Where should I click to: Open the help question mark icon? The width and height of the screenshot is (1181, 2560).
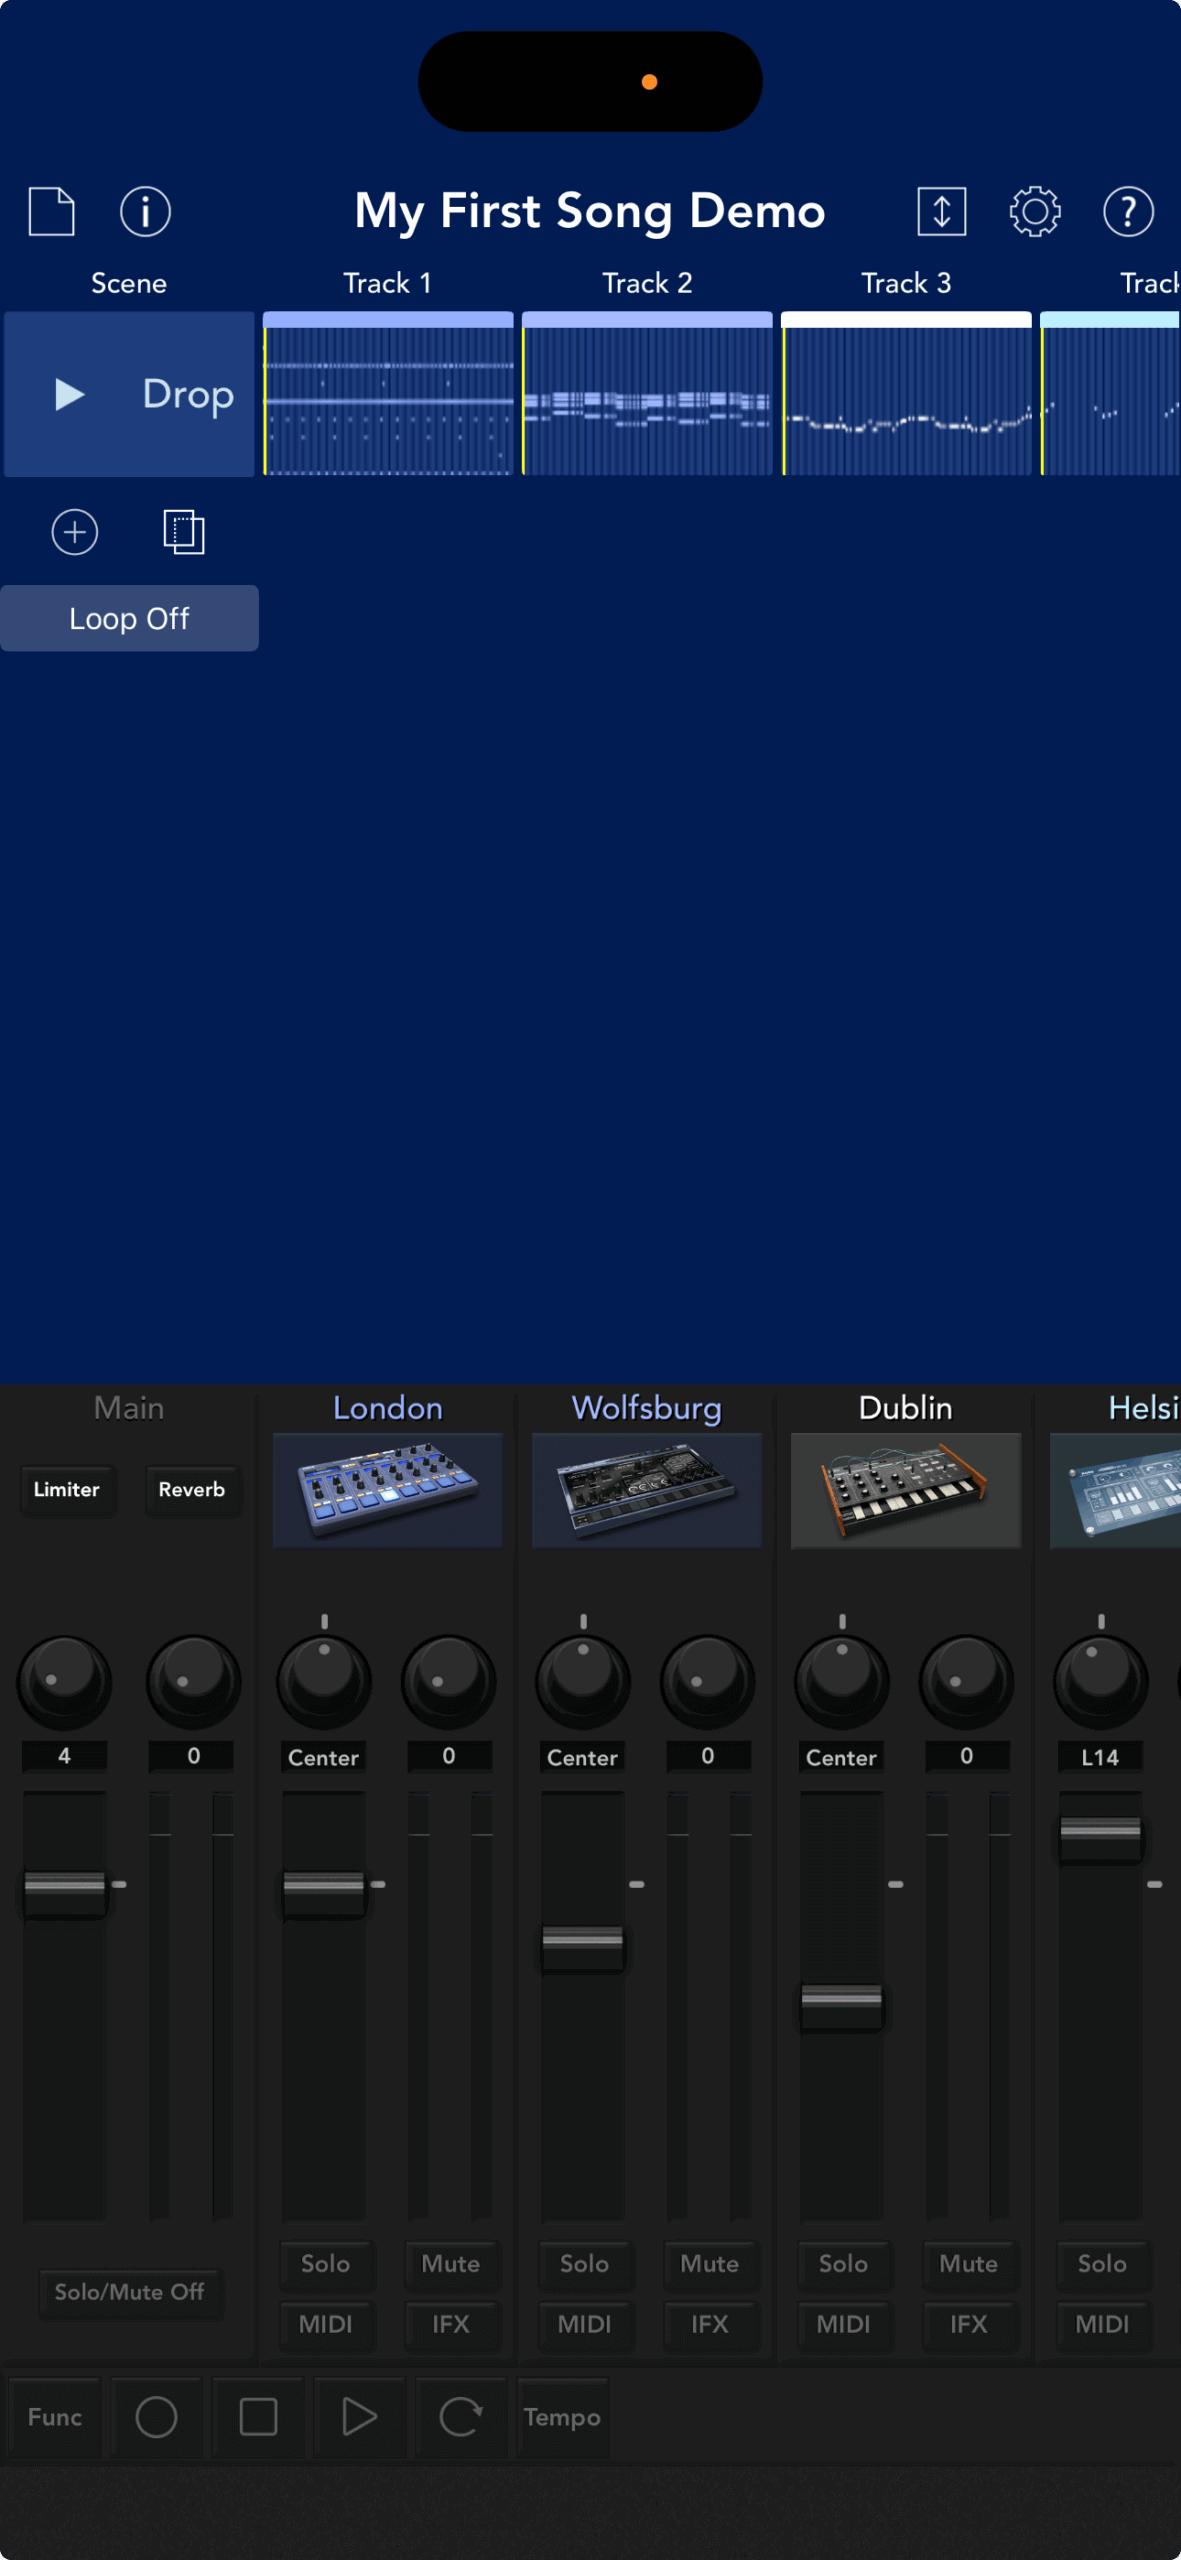[1128, 211]
